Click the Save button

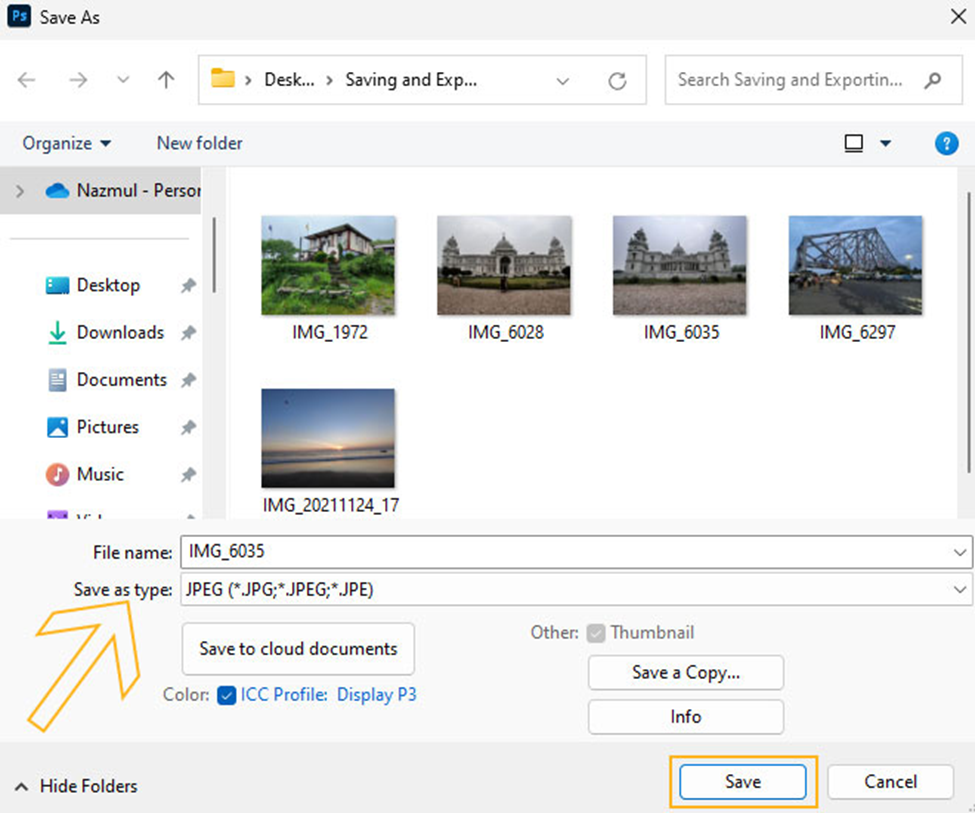(x=743, y=782)
